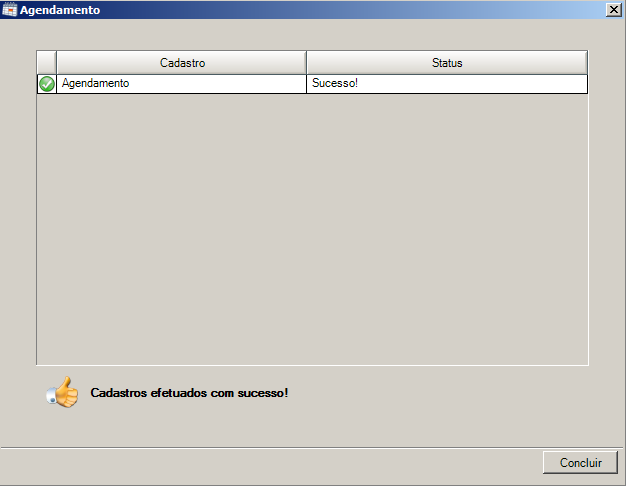This screenshot has height=486, width=626.
Task: Close the Agendamento dialog window
Action: 614,10
